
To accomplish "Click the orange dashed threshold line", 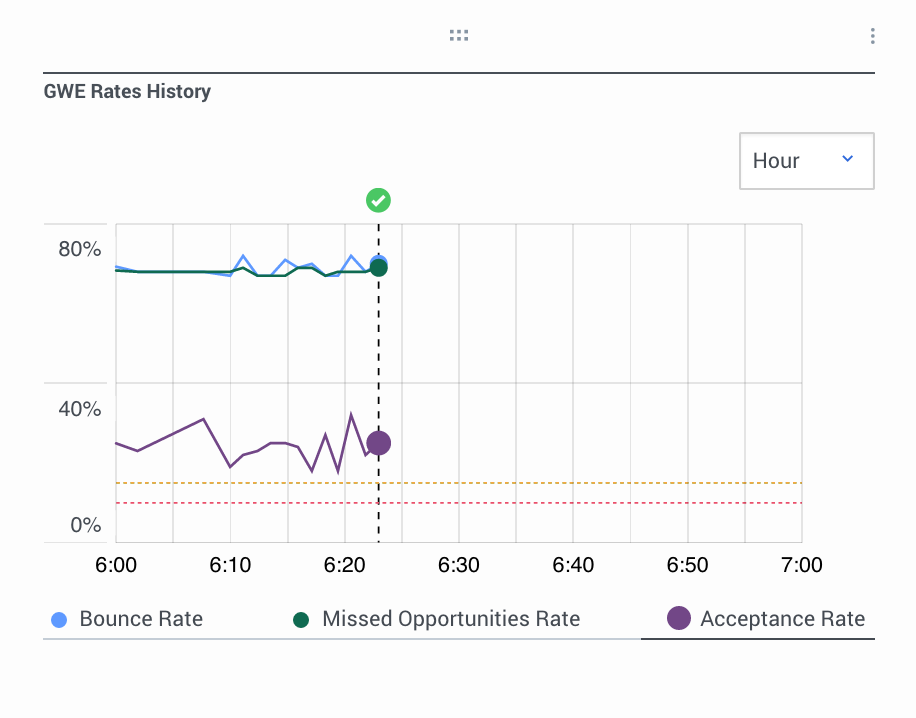I will [x=600, y=483].
